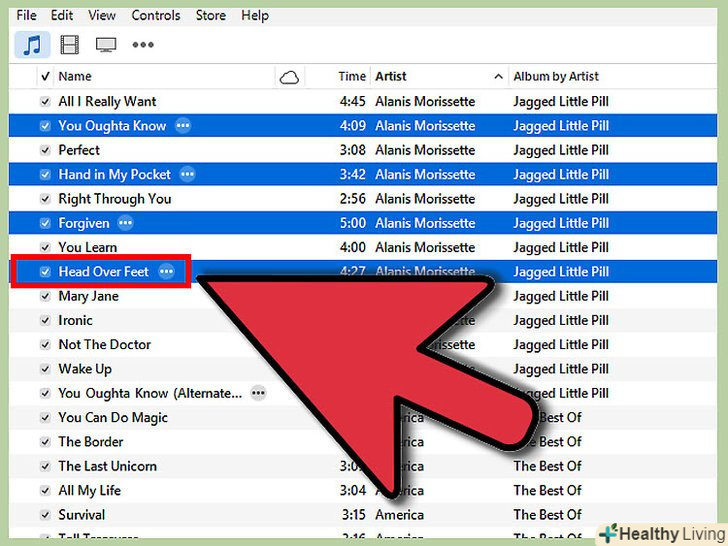
Task: Open the Edit menu
Action: [x=62, y=15]
